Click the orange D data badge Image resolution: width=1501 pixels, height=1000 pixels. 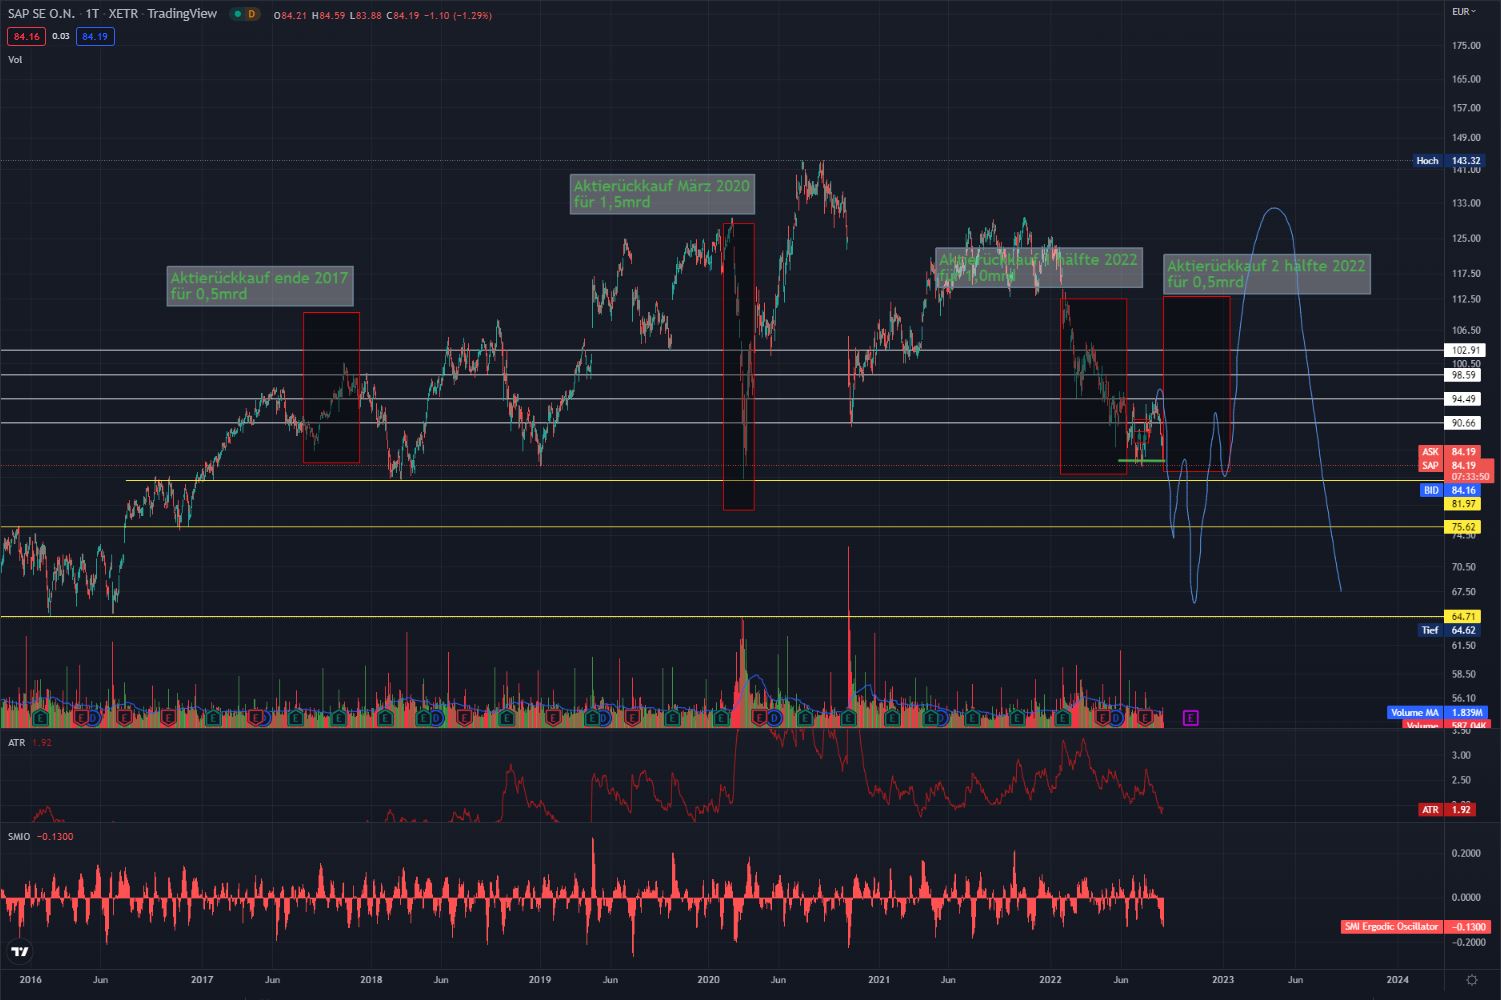tap(251, 14)
